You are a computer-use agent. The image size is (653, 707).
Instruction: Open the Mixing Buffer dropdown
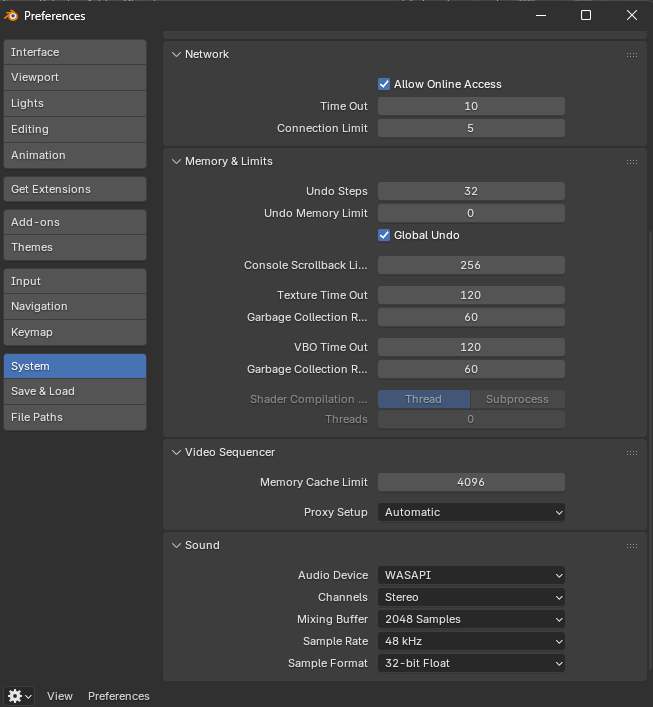tap(471, 619)
